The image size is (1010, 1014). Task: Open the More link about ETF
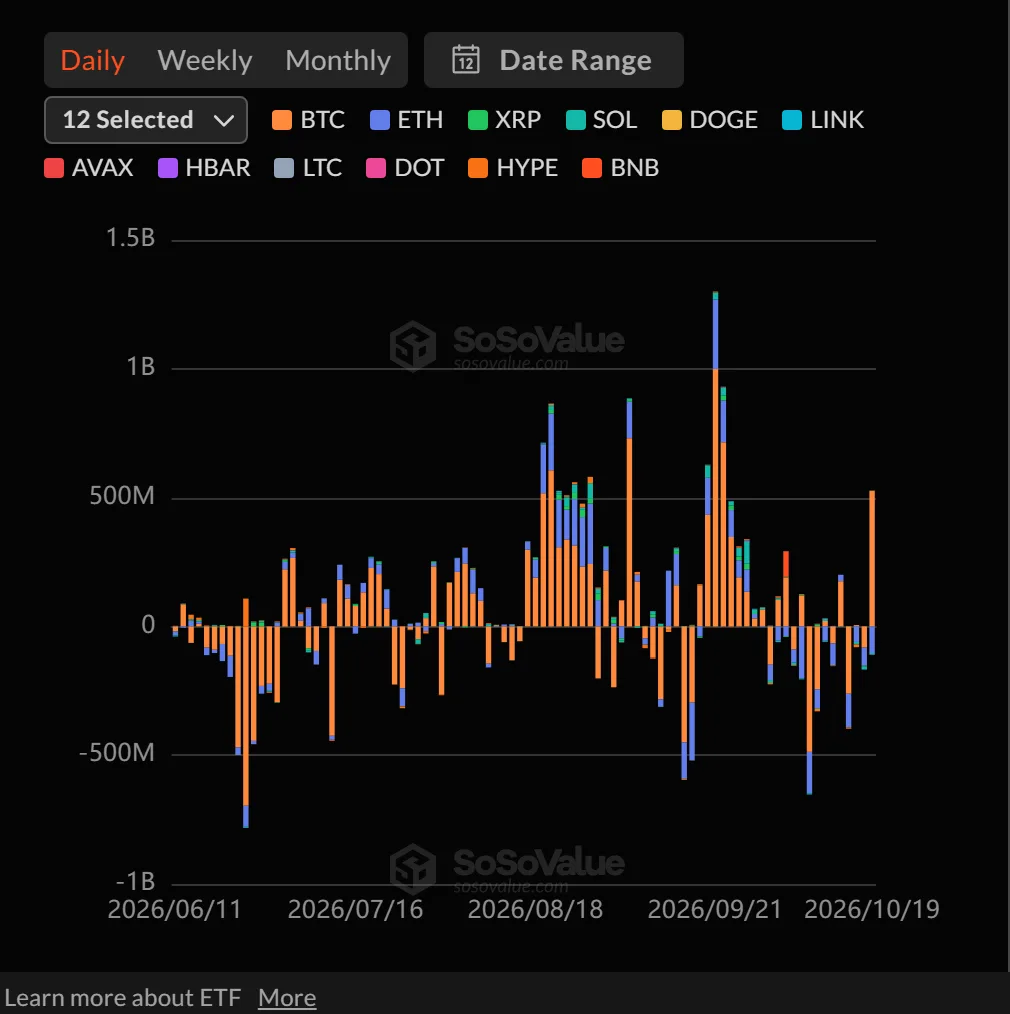[287, 998]
